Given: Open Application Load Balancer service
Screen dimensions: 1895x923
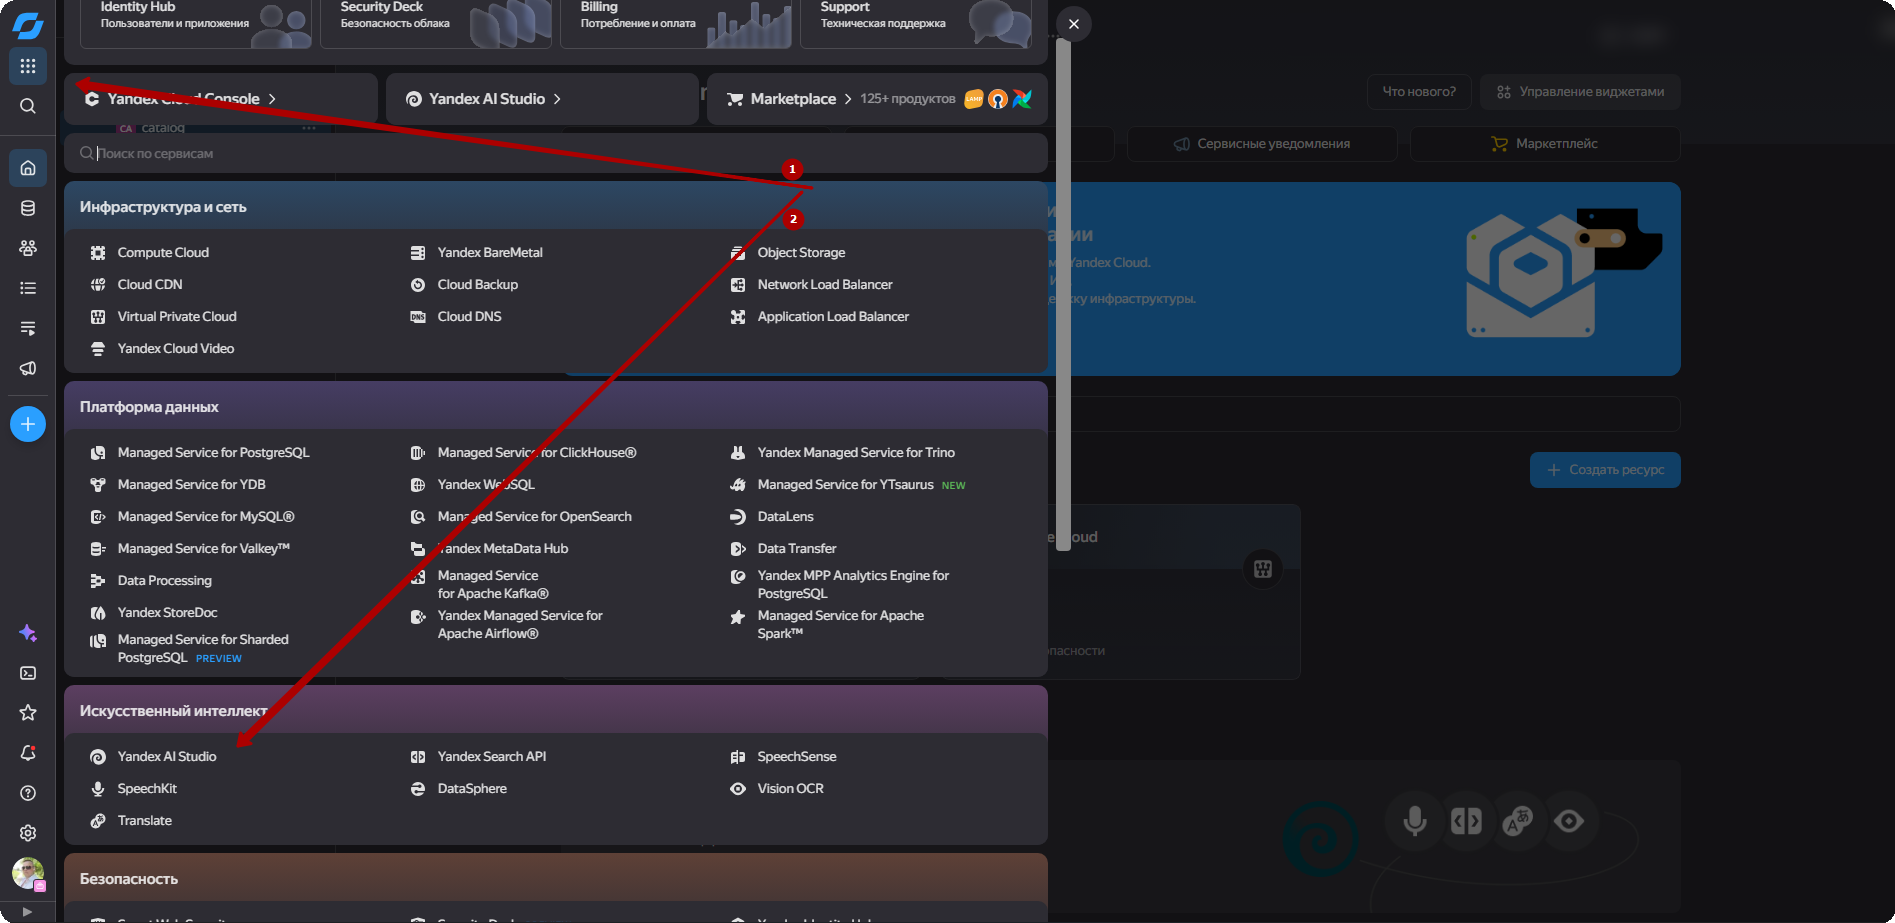Looking at the screenshot, I should [x=833, y=317].
